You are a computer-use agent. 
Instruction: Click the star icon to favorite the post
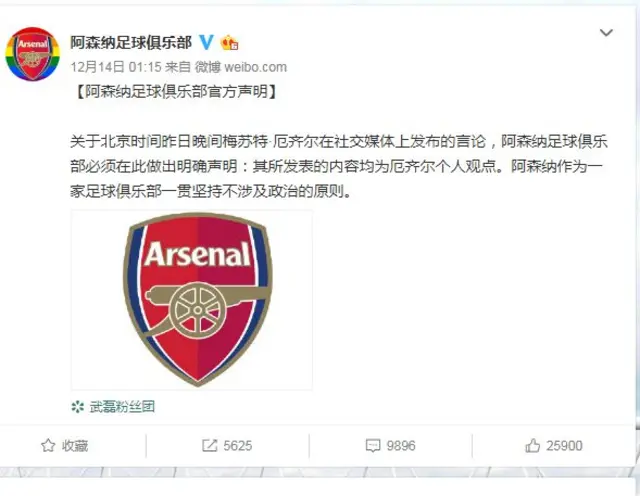[x=46, y=445]
